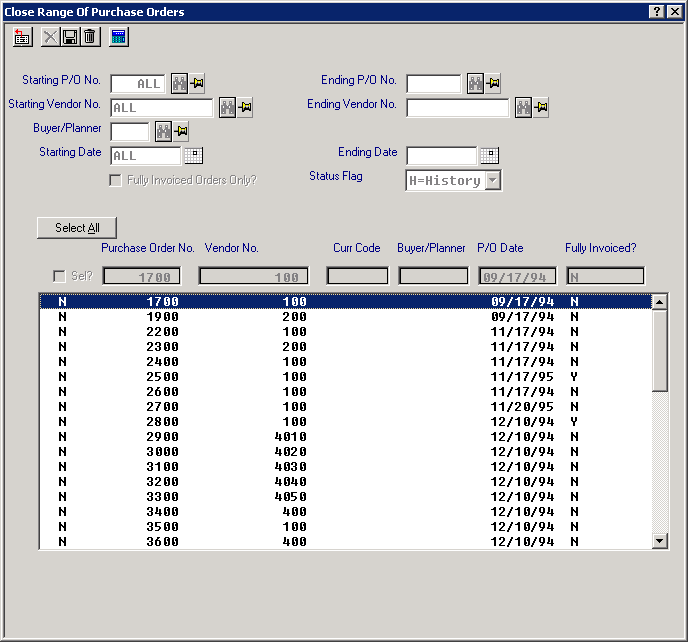Image resolution: width=688 pixels, height=642 pixels.
Task: Select purchase order 1900 row
Action: point(345,317)
